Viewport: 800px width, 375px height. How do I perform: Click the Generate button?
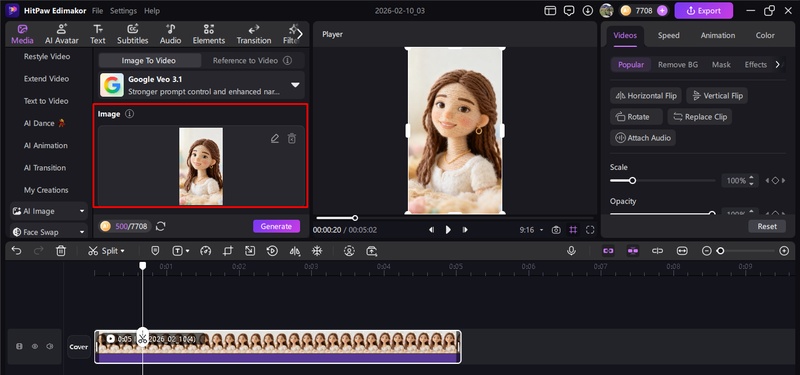[x=277, y=226]
